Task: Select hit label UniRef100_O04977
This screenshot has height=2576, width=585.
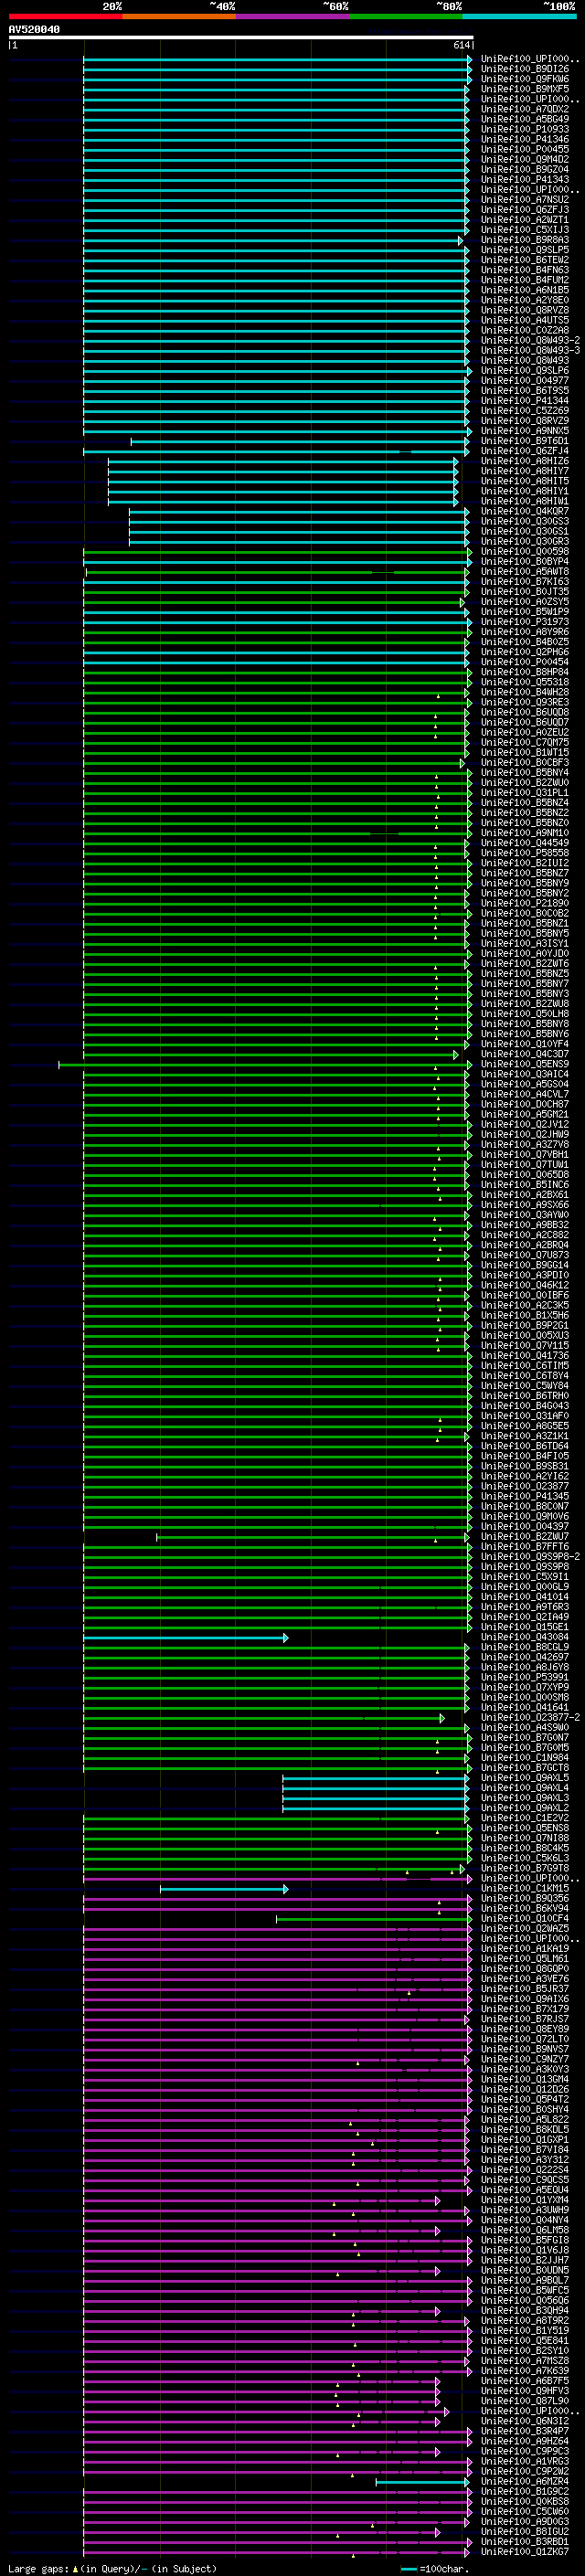Action: (x=524, y=380)
